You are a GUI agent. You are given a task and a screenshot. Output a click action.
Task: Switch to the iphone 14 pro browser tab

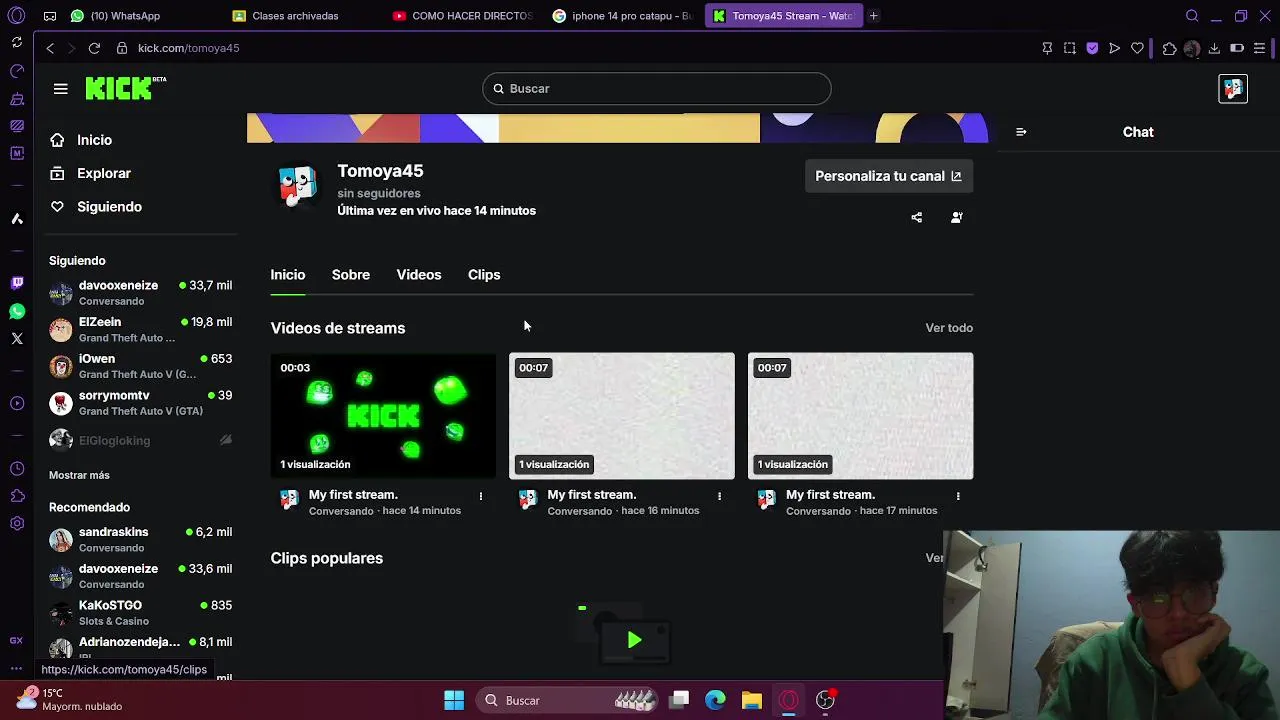pyautogui.click(x=625, y=16)
